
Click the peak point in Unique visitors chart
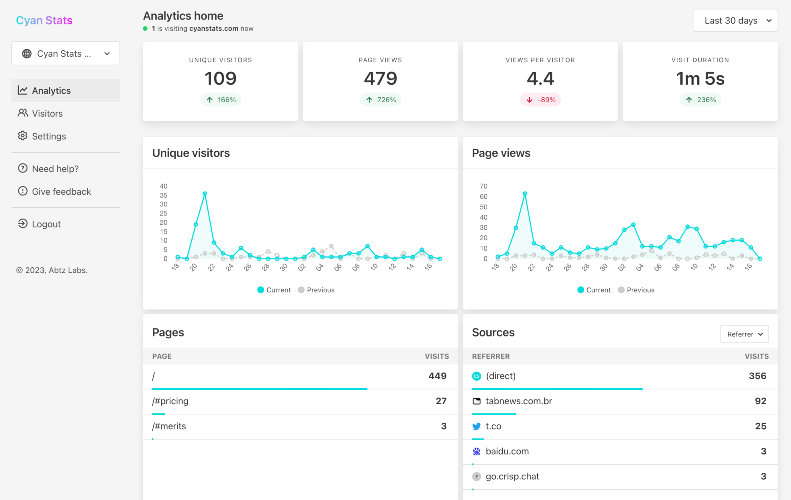205,194
